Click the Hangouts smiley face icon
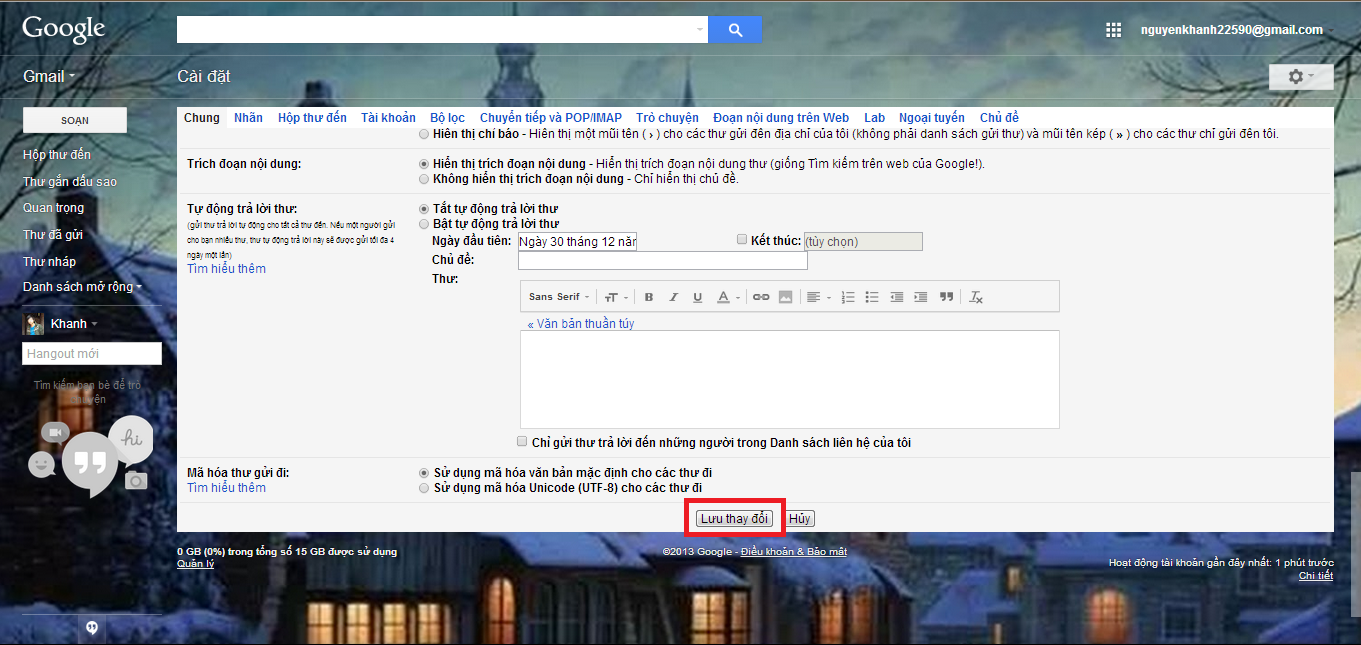The image size is (1361, 645). (41, 465)
